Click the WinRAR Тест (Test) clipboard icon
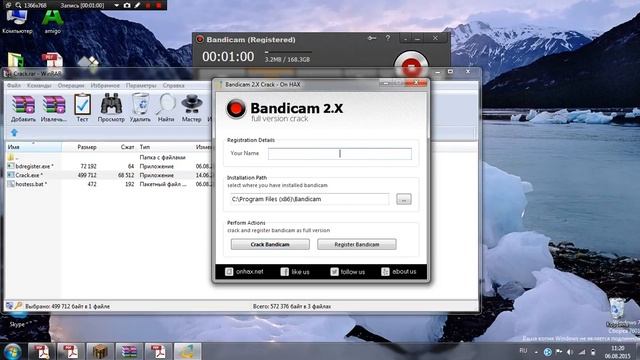The image size is (640, 360). click(82, 104)
